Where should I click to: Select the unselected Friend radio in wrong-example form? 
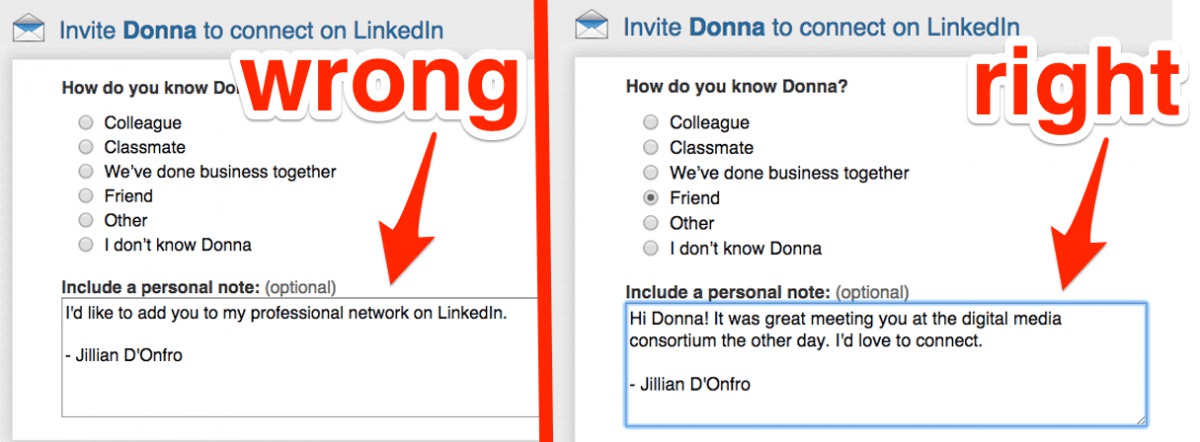click(x=86, y=196)
